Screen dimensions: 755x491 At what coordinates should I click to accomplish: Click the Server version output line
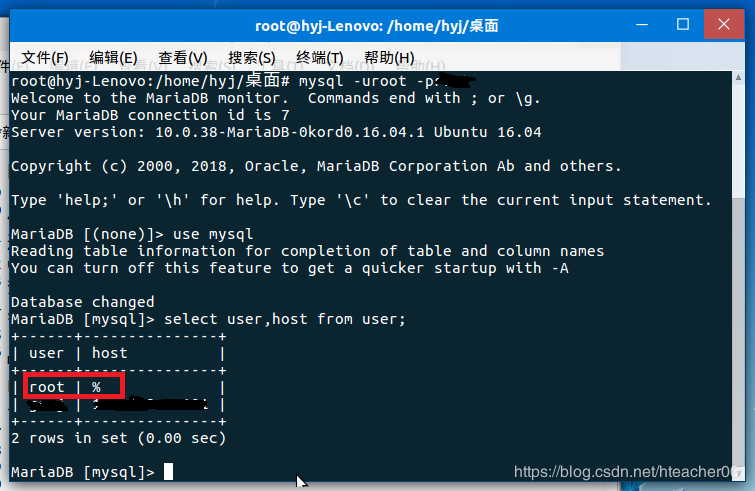pos(275,132)
